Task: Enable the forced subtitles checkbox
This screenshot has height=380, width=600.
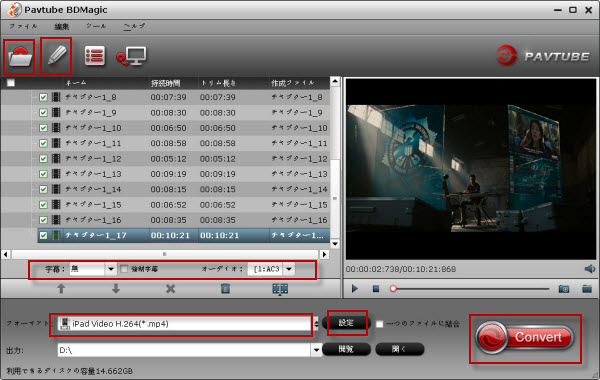Action: [x=124, y=269]
